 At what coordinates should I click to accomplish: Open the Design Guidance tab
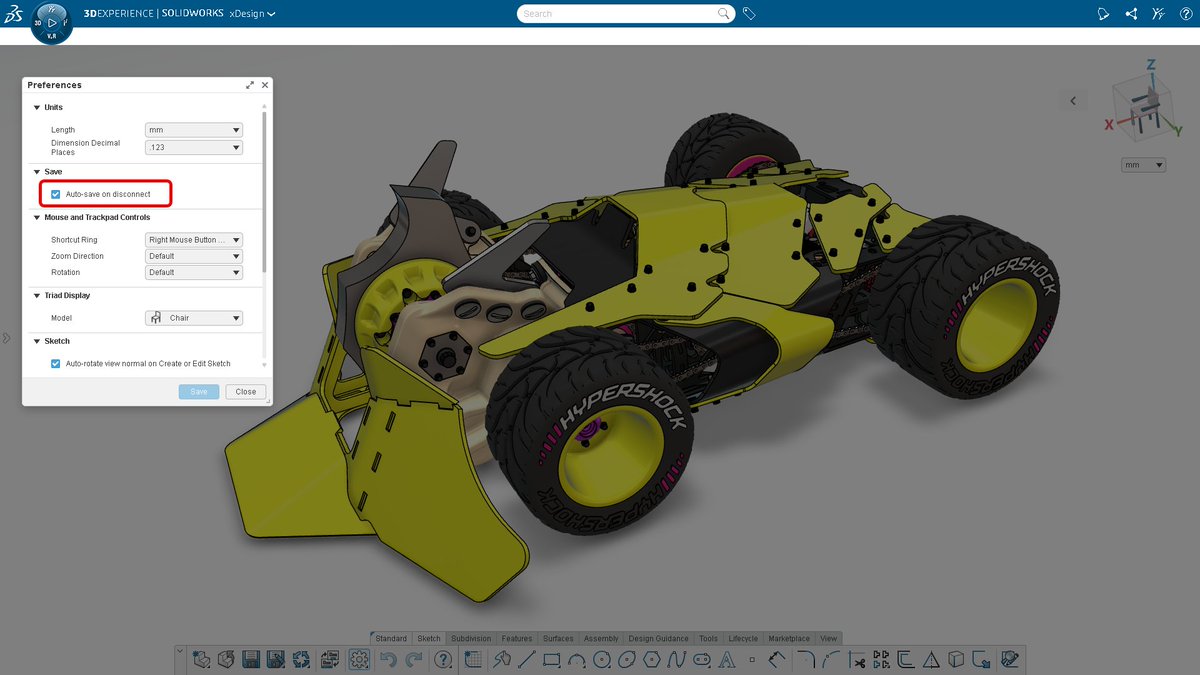[x=659, y=638]
